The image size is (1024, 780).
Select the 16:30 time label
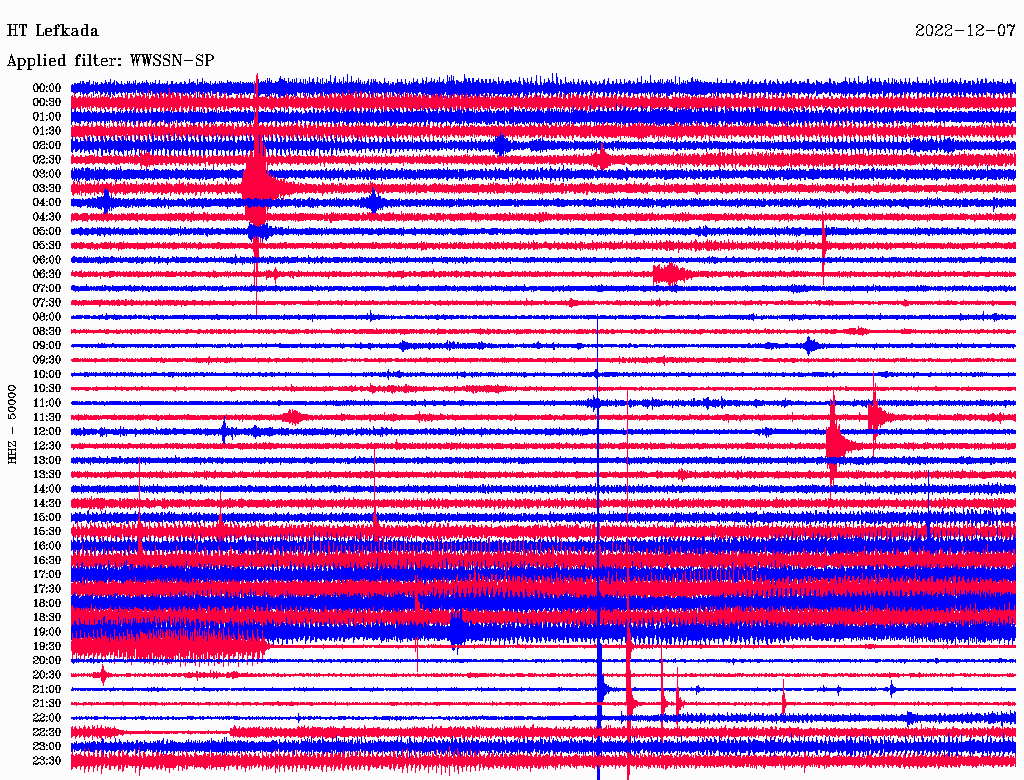46,561
